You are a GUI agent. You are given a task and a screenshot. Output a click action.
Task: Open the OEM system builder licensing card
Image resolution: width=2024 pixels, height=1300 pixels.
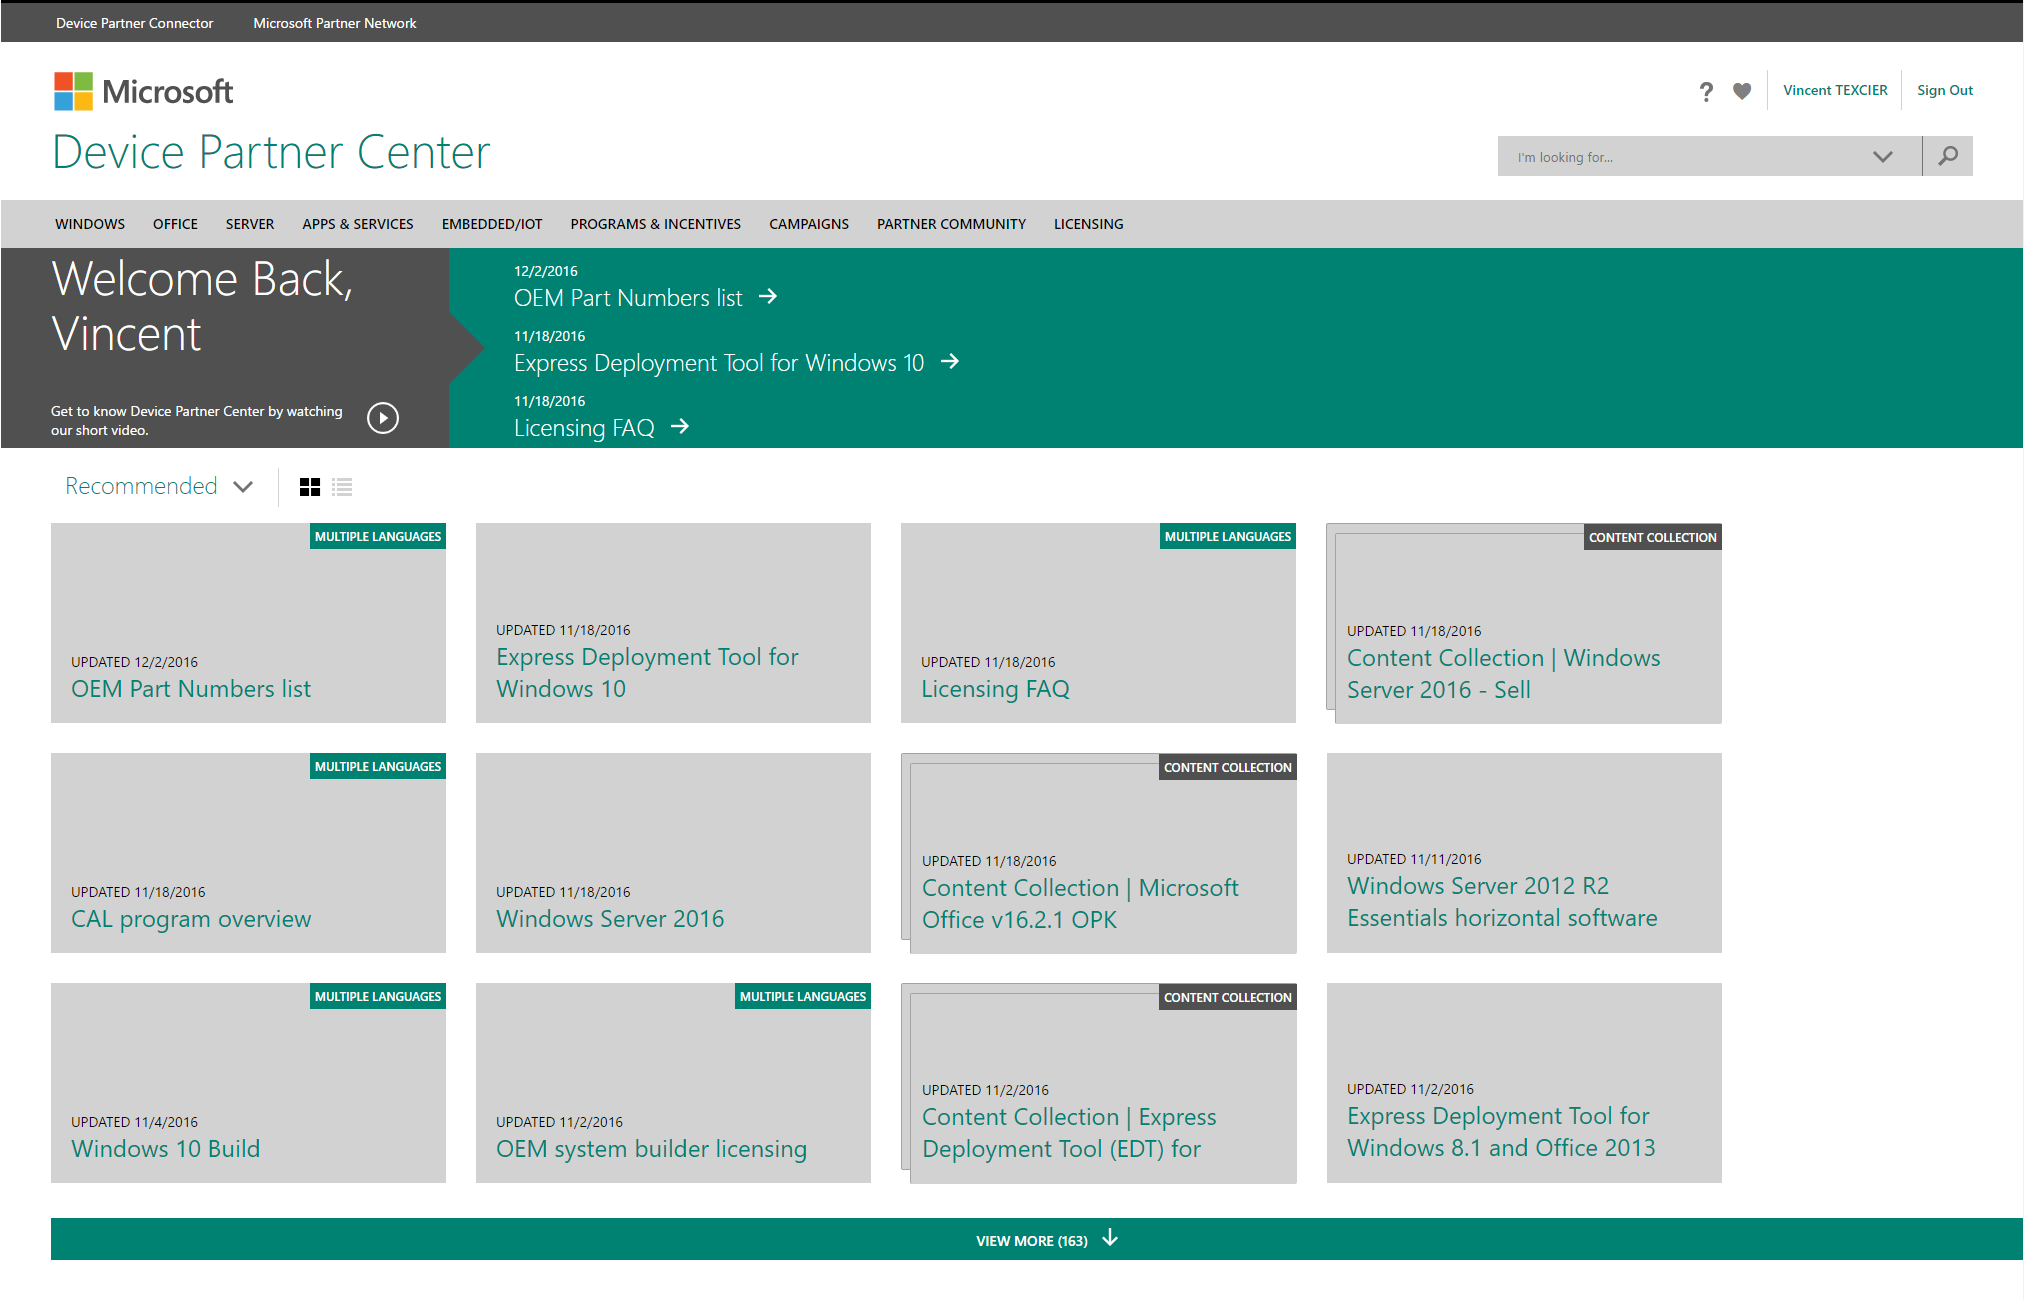pyautogui.click(x=673, y=1083)
